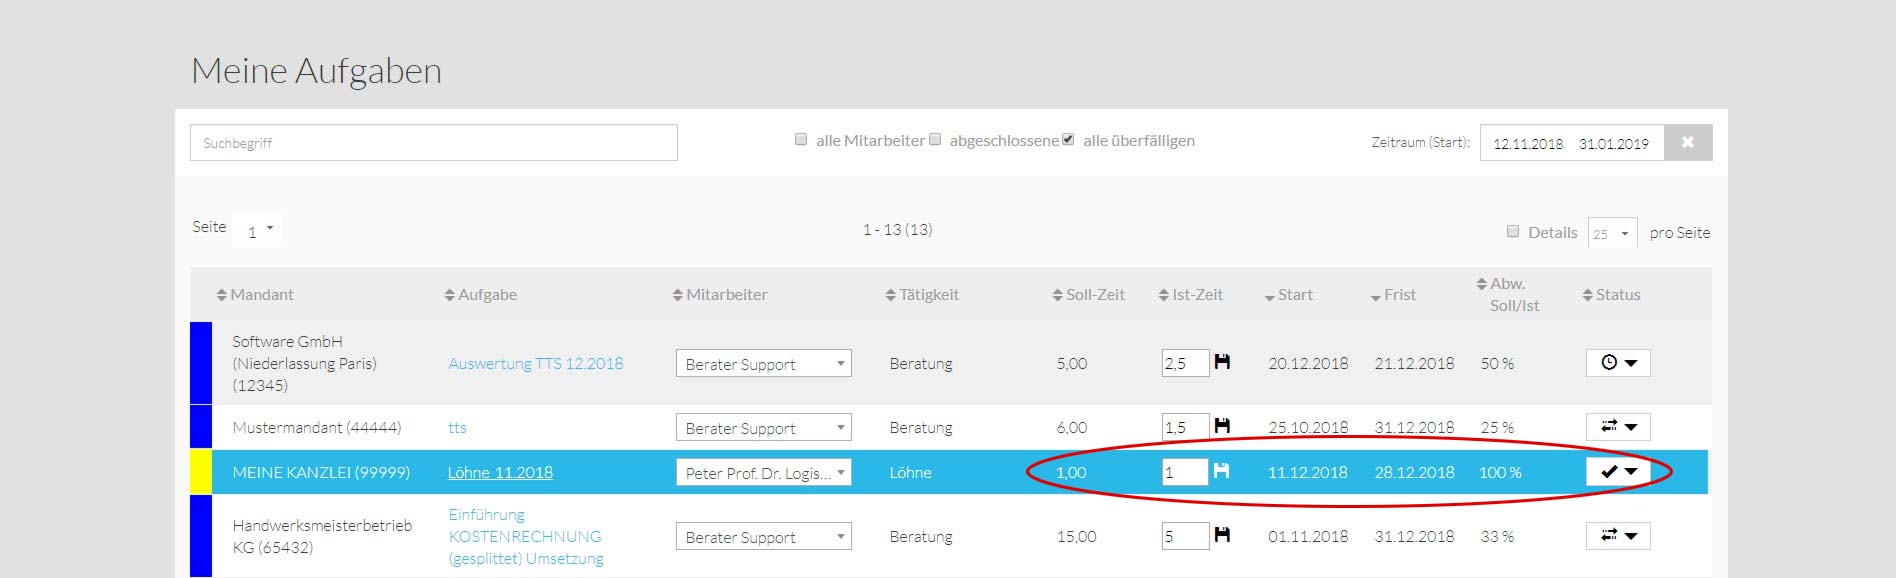Open Mitarbeiter dropdown for Software GmbH row
Viewport: 1896px width, 578px height.
click(763, 363)
